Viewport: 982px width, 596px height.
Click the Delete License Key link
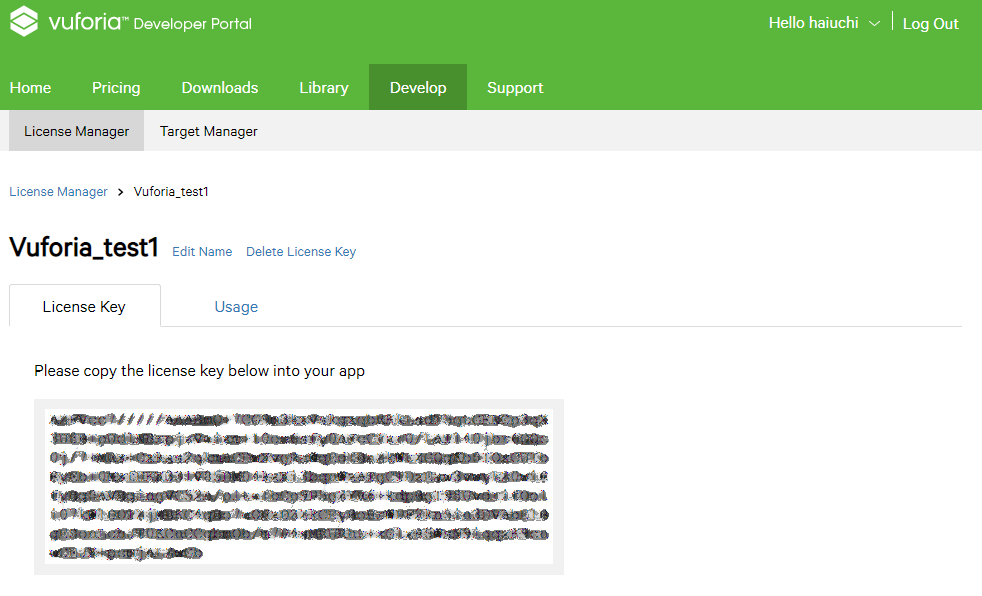point(301,252)
